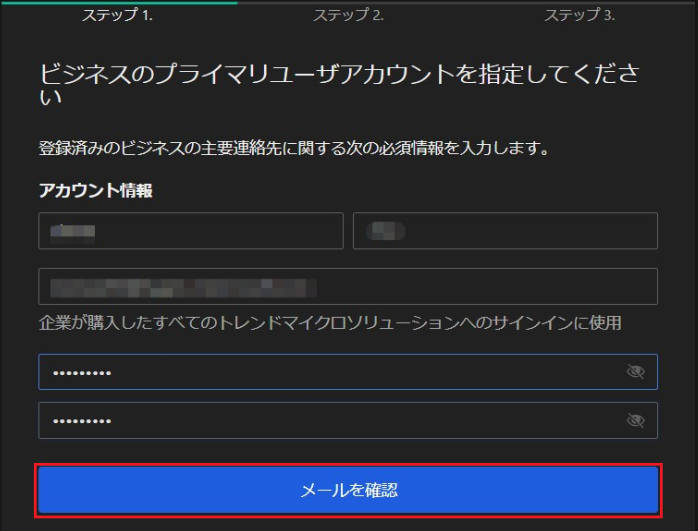The height and width of the screenshot is (531, 698).
Task: Click the メールを確認 button
Action: coord(348,491)
